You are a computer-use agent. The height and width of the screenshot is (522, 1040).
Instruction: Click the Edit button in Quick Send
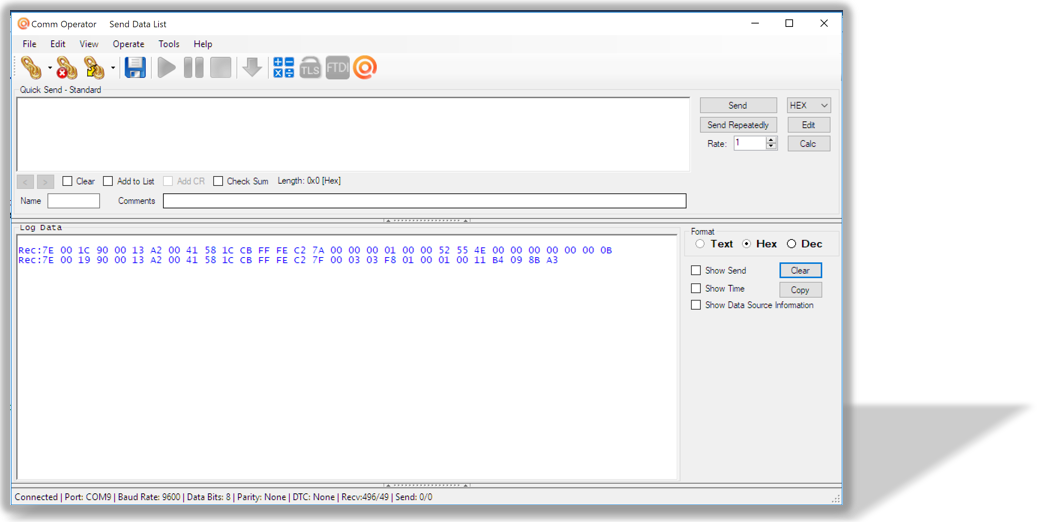pos(809,125)
